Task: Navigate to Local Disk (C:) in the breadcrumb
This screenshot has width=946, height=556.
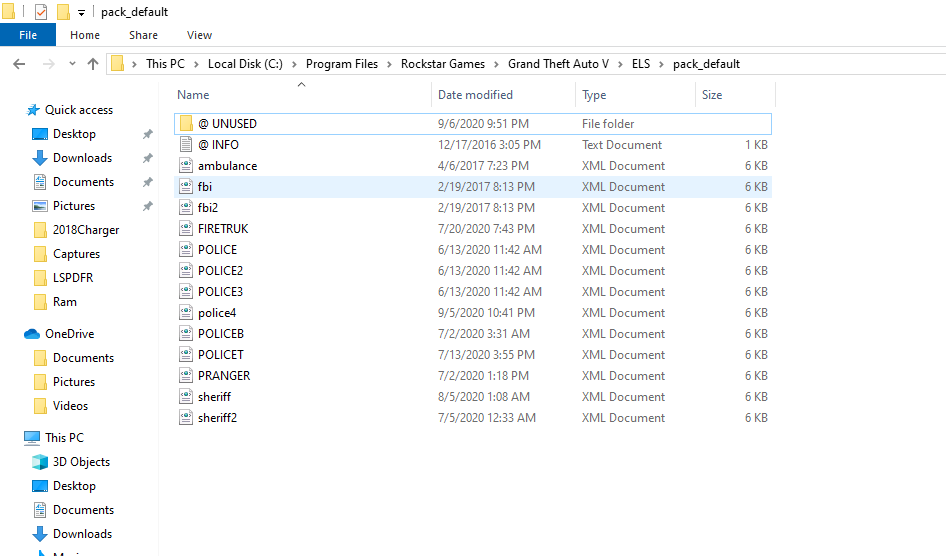Action: pyautogui.click(x=246, y=64)
